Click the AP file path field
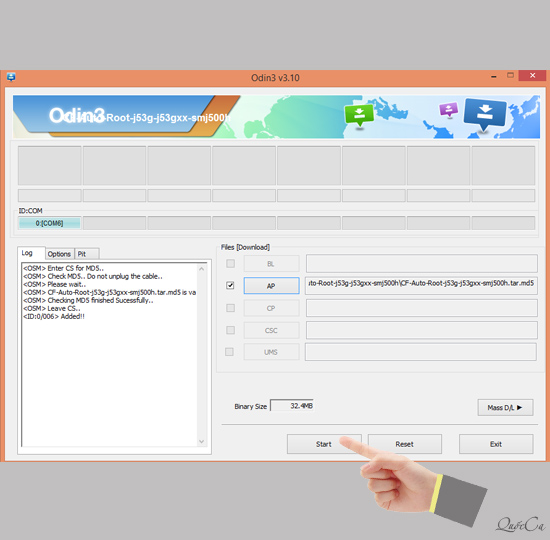This screenshot has width=550, height=540. click(x=421, y=286)
